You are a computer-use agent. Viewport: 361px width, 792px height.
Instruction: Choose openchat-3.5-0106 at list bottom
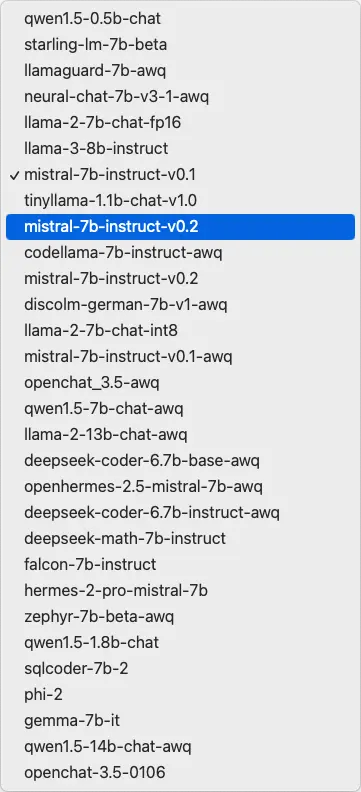click(180, 773)
